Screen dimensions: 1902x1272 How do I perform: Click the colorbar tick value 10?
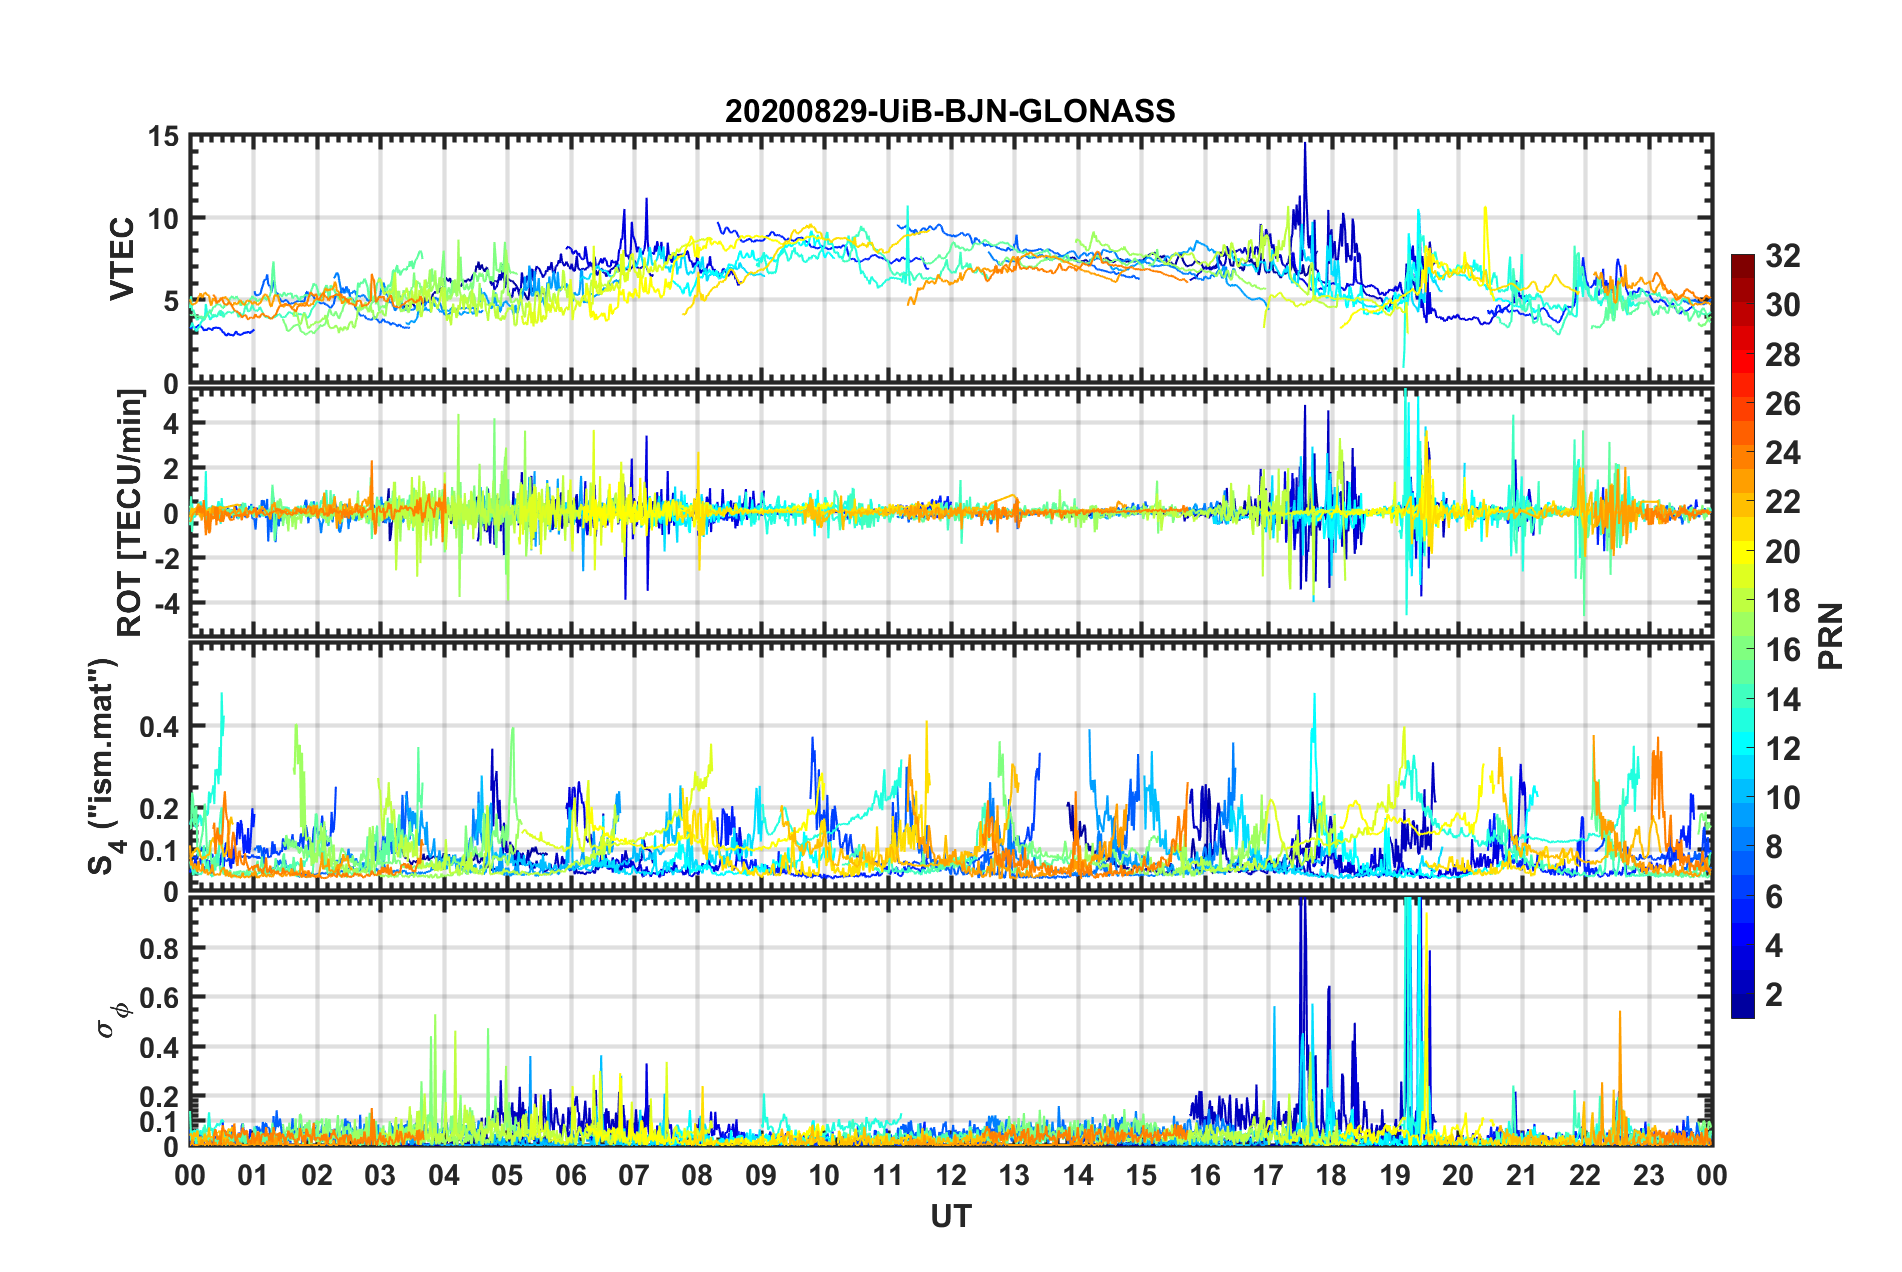click(x=1782, y=798)
